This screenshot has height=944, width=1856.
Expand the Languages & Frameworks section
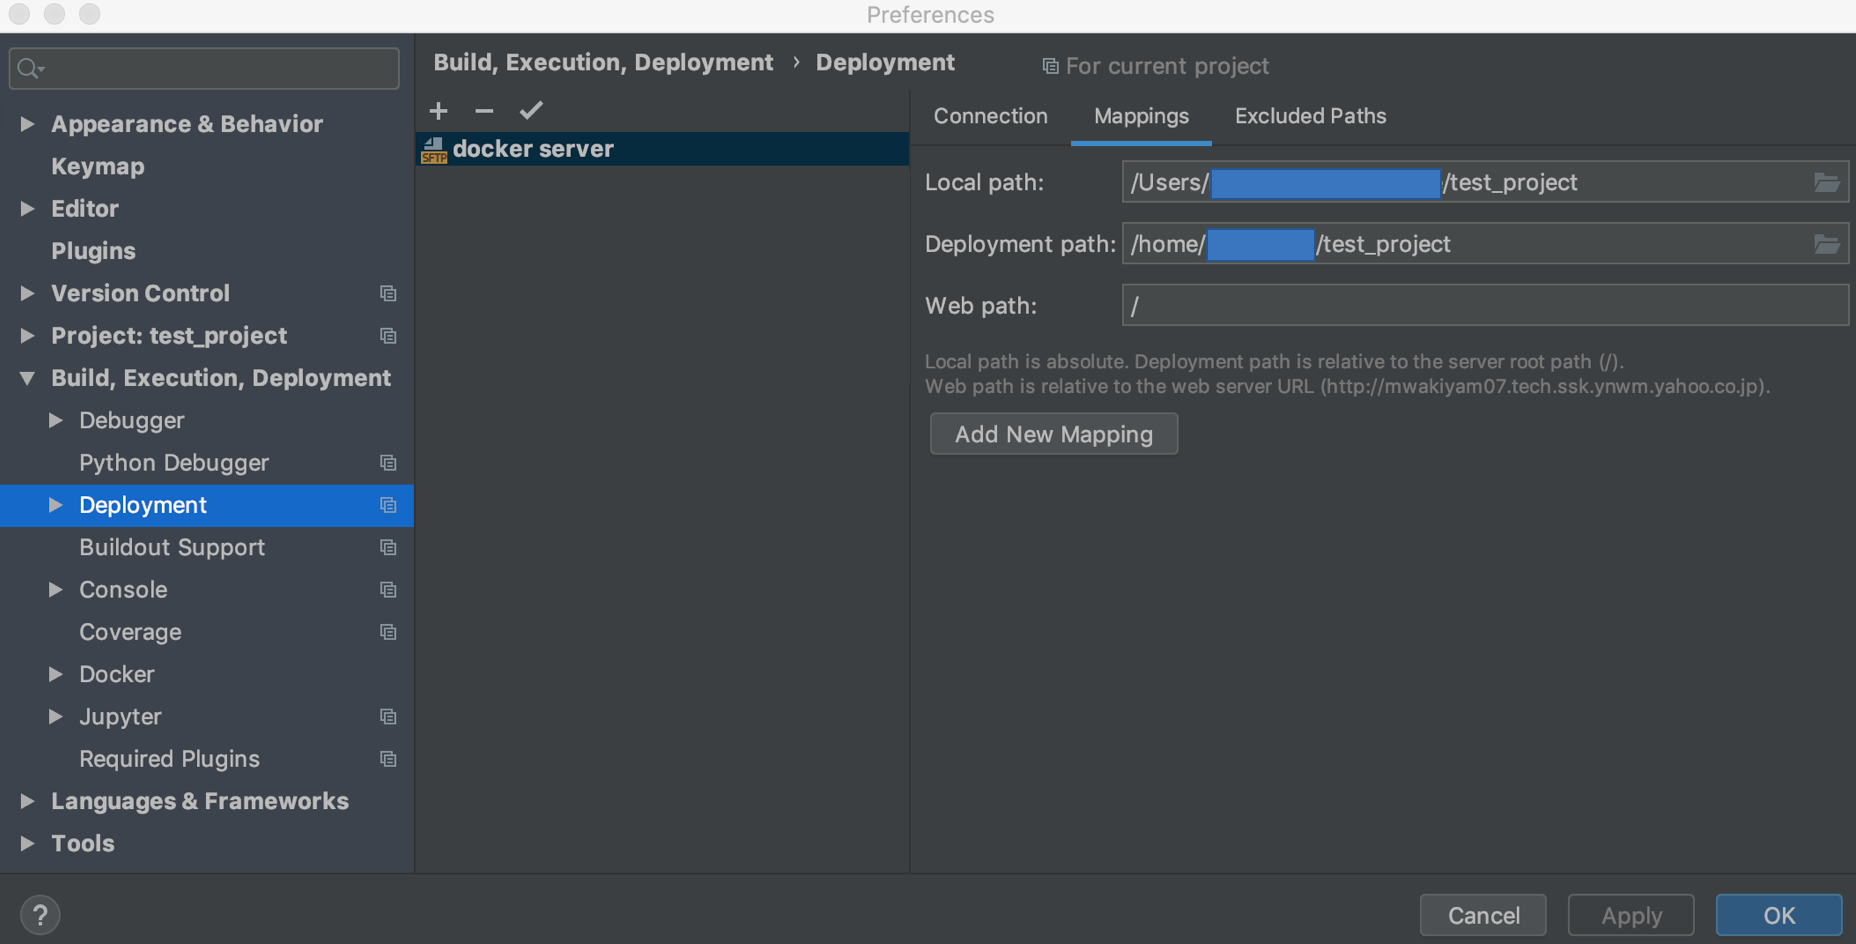(28, 801)
